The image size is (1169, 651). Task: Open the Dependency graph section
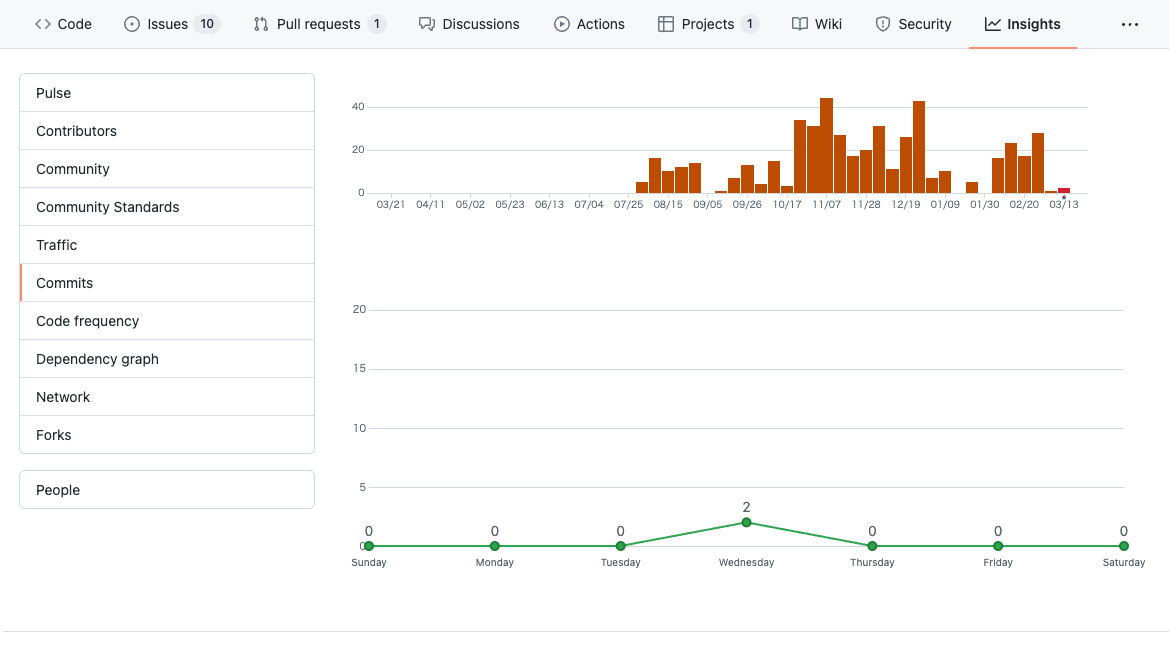pyautogui.click(x=167, y=359)
